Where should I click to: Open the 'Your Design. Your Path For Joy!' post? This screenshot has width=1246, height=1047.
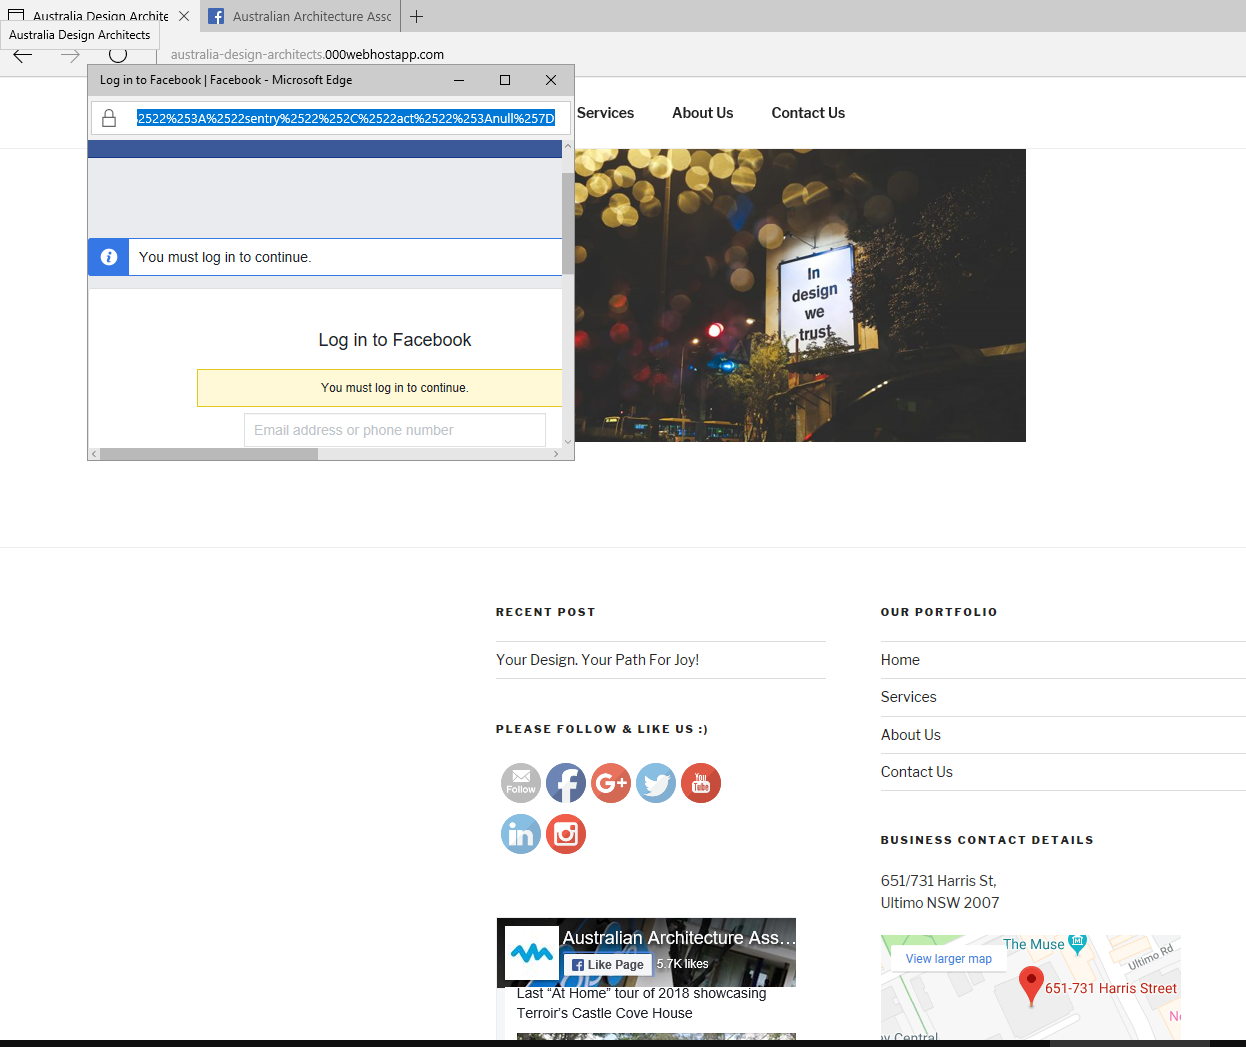(597, 660)
